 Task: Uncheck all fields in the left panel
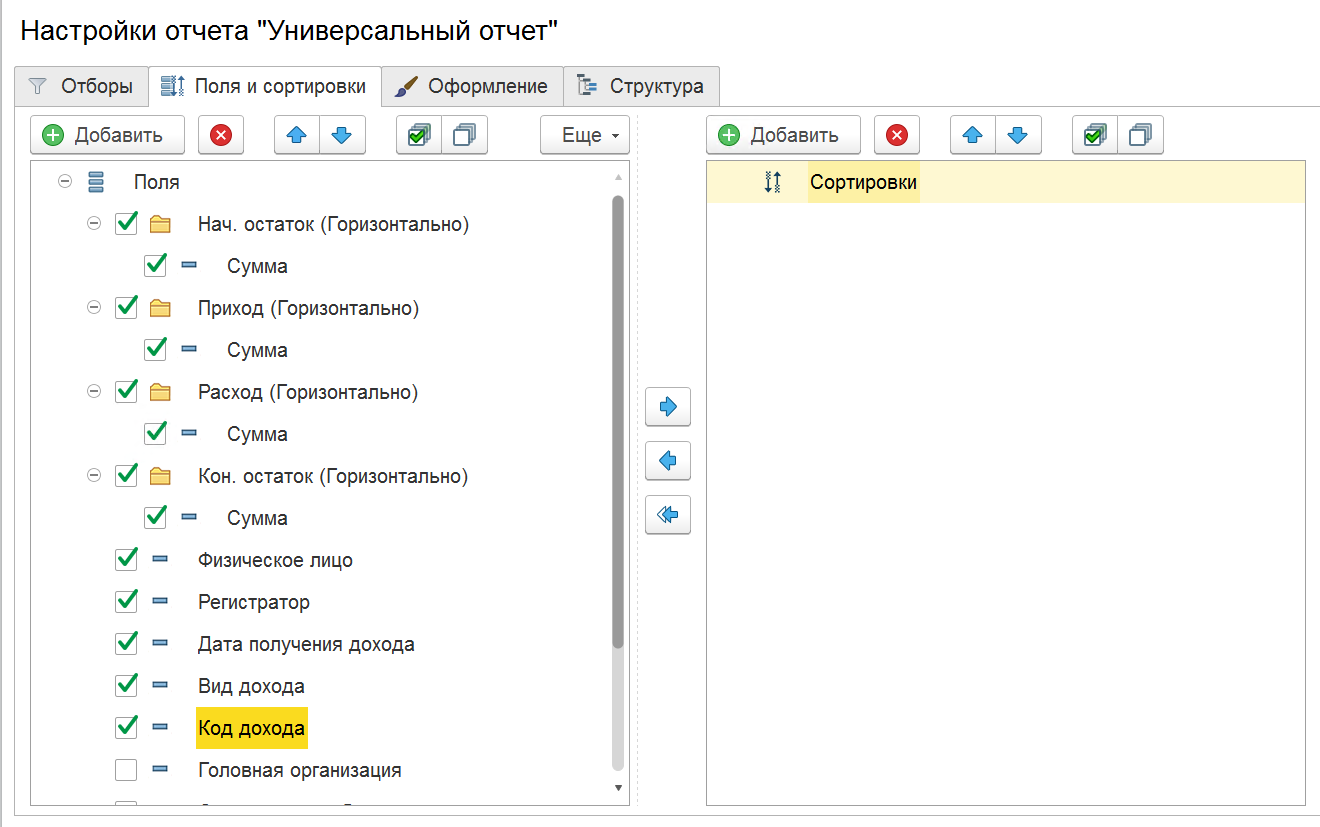464,135
